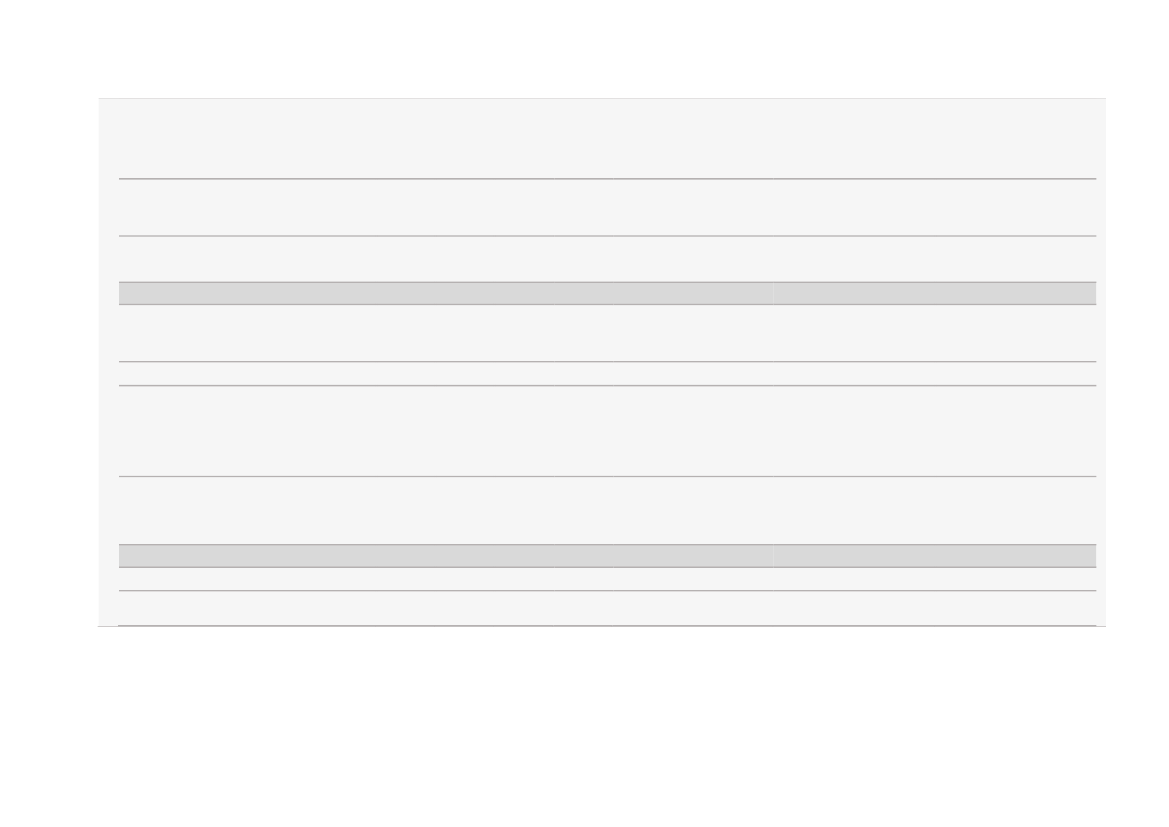Click middle segment of the lower shaded bar

693,556
